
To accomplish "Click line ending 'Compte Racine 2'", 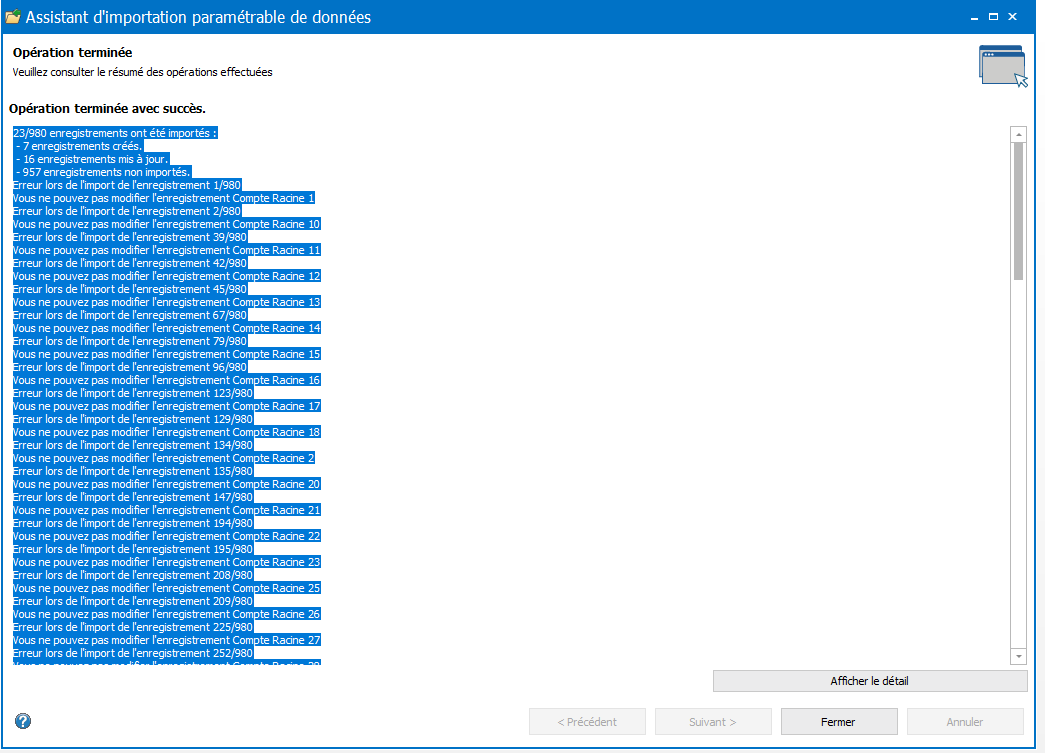I will pyautogui.click(x=163, y=458).
